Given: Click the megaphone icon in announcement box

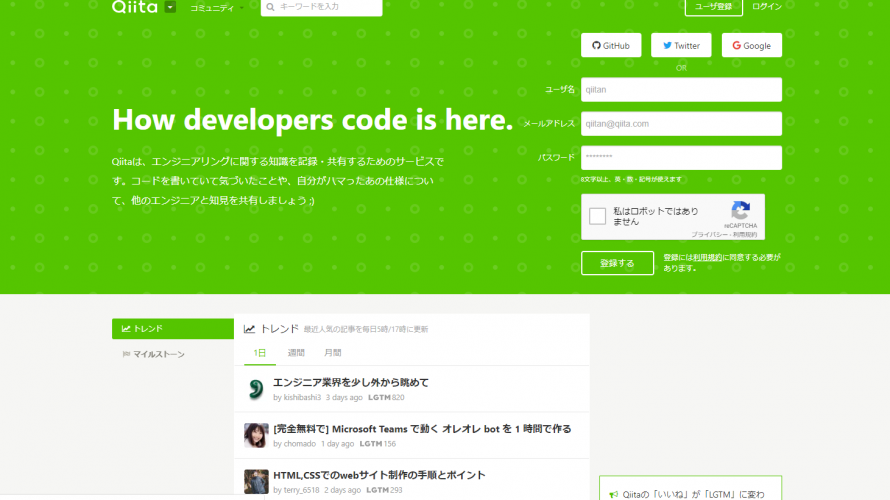Looking at the screenshot, I should 613,495.
